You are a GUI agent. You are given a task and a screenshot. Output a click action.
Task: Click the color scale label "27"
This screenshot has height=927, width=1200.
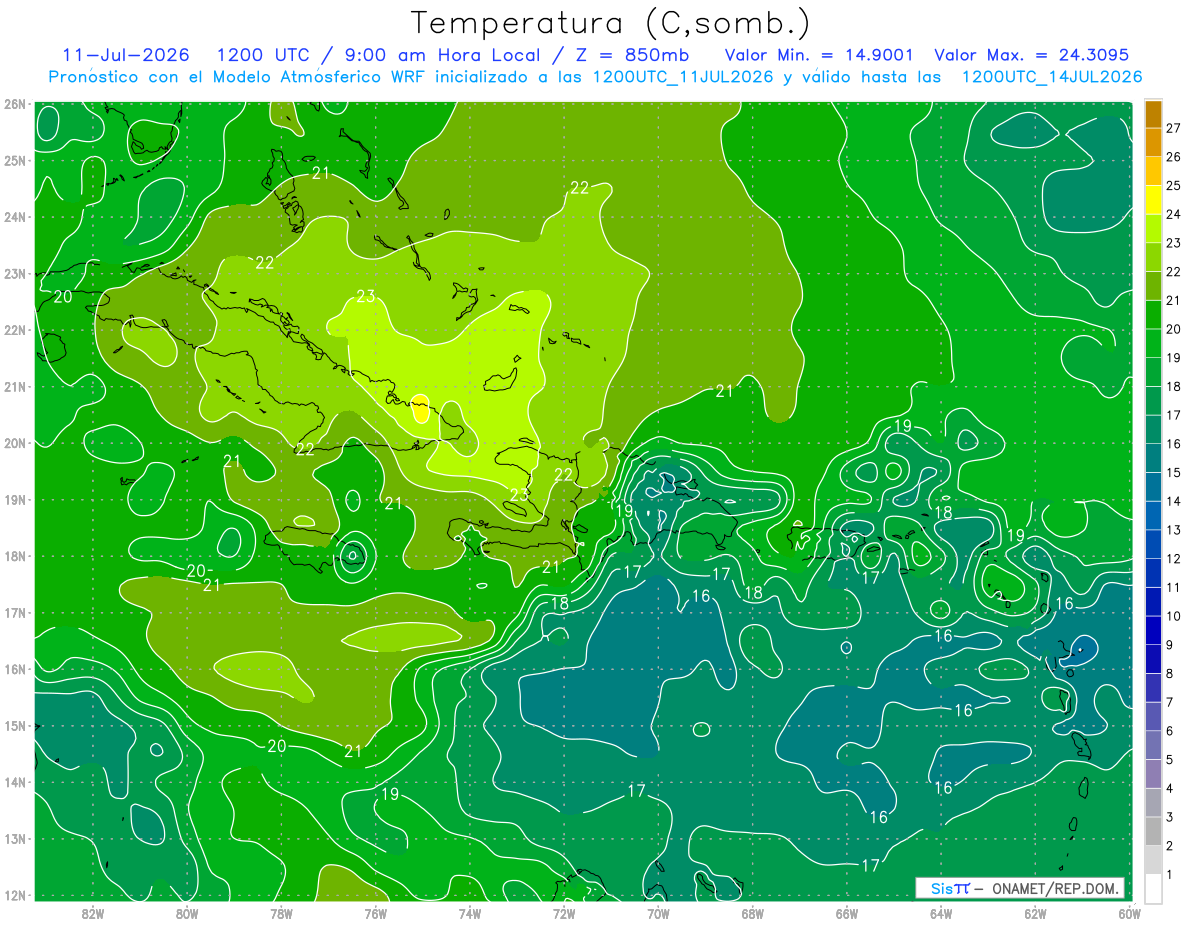1173,129
